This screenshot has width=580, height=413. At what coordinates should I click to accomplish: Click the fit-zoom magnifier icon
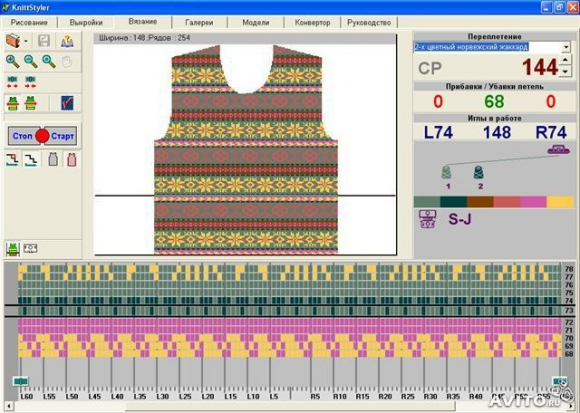[x=49, y=61]
